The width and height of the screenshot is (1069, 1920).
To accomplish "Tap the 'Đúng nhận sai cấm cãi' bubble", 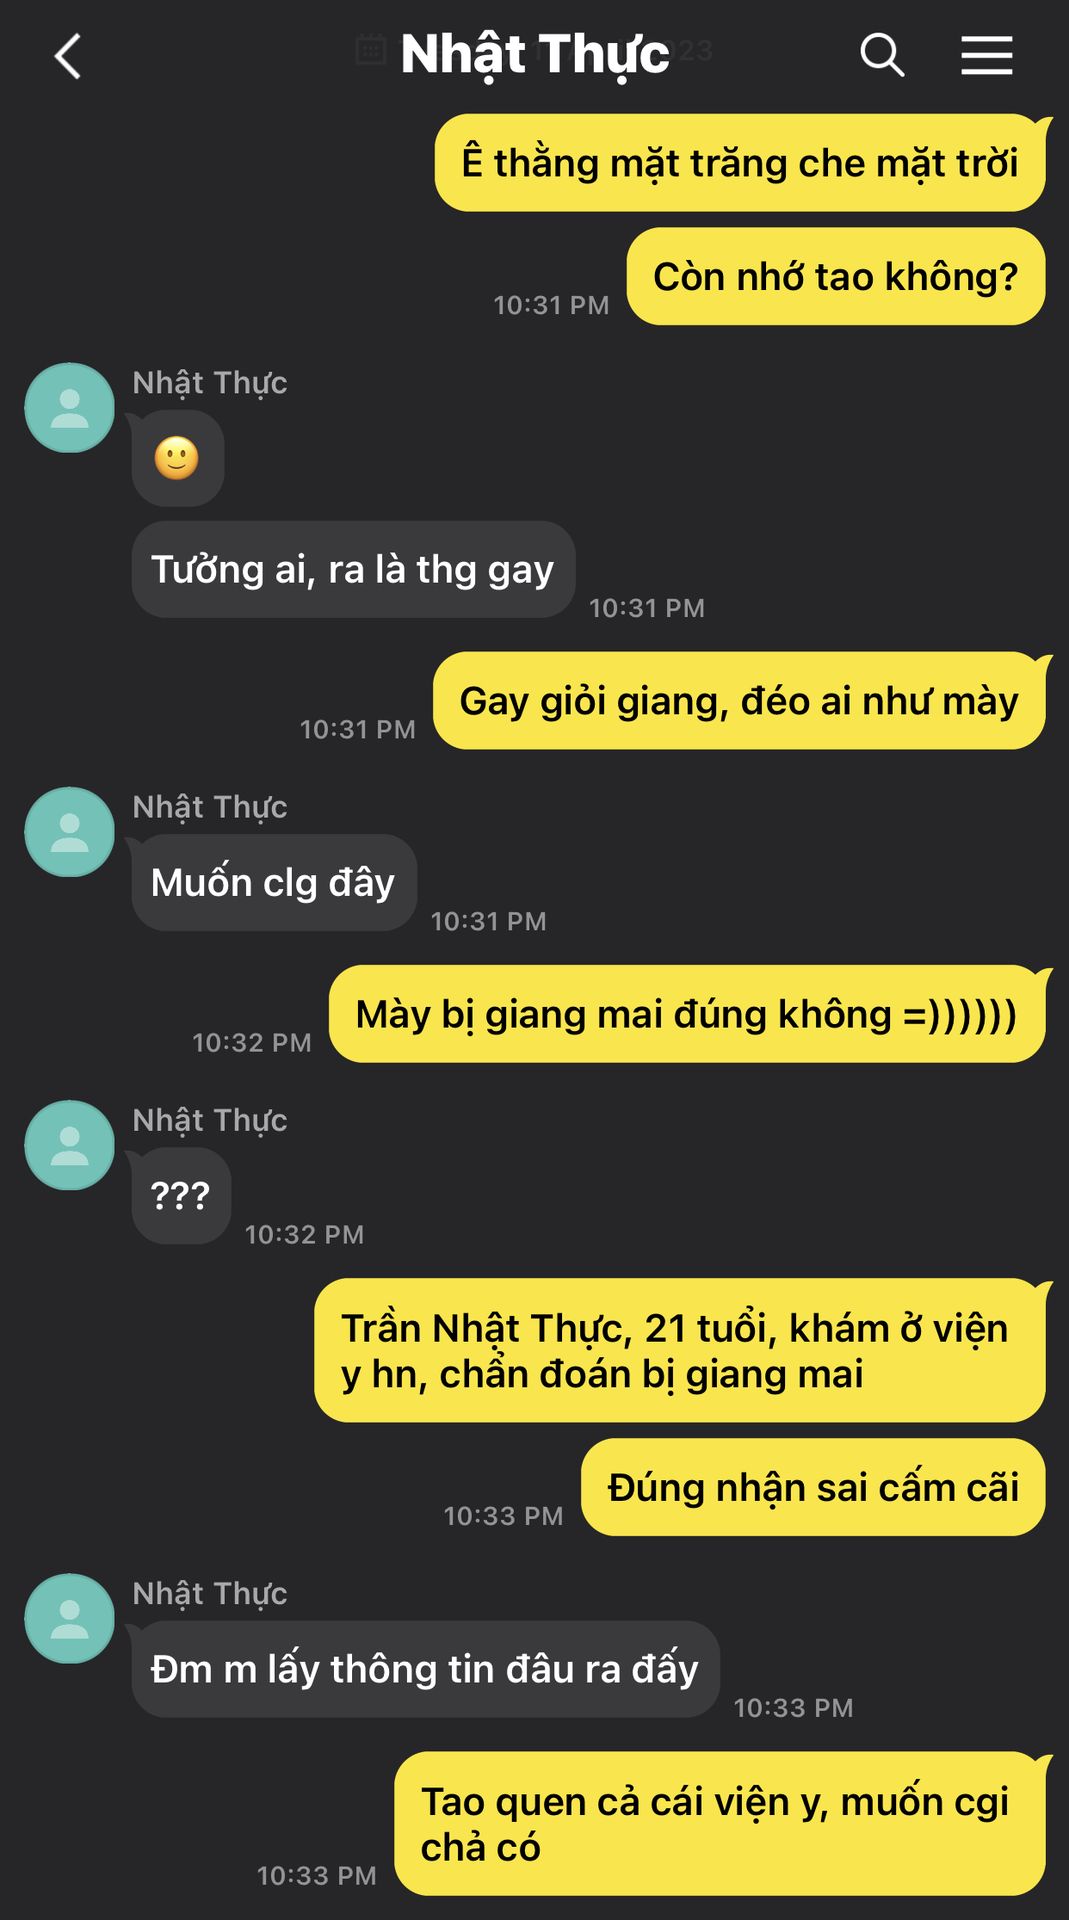I will coord(813,1488).
